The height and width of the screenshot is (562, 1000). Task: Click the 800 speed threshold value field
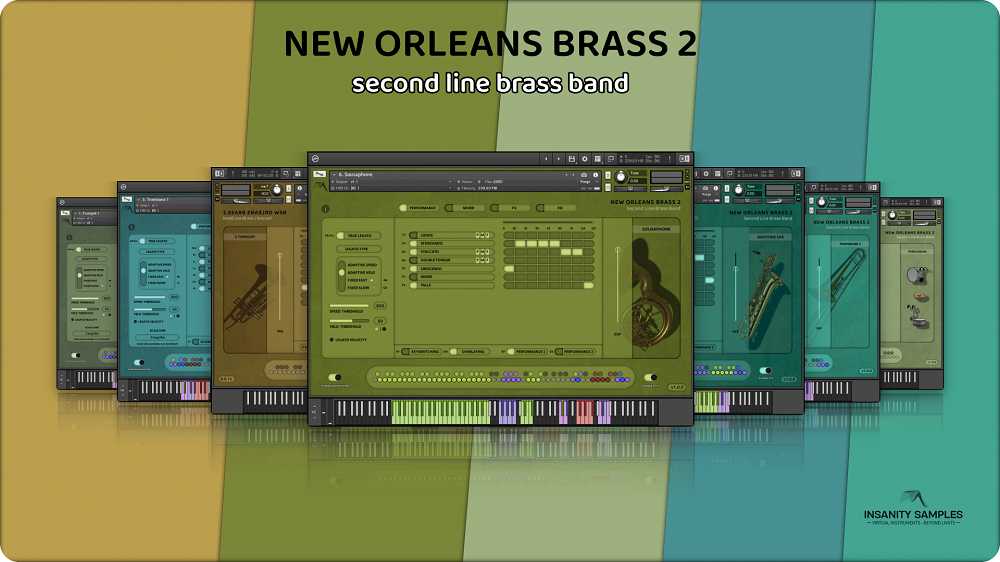380,306
